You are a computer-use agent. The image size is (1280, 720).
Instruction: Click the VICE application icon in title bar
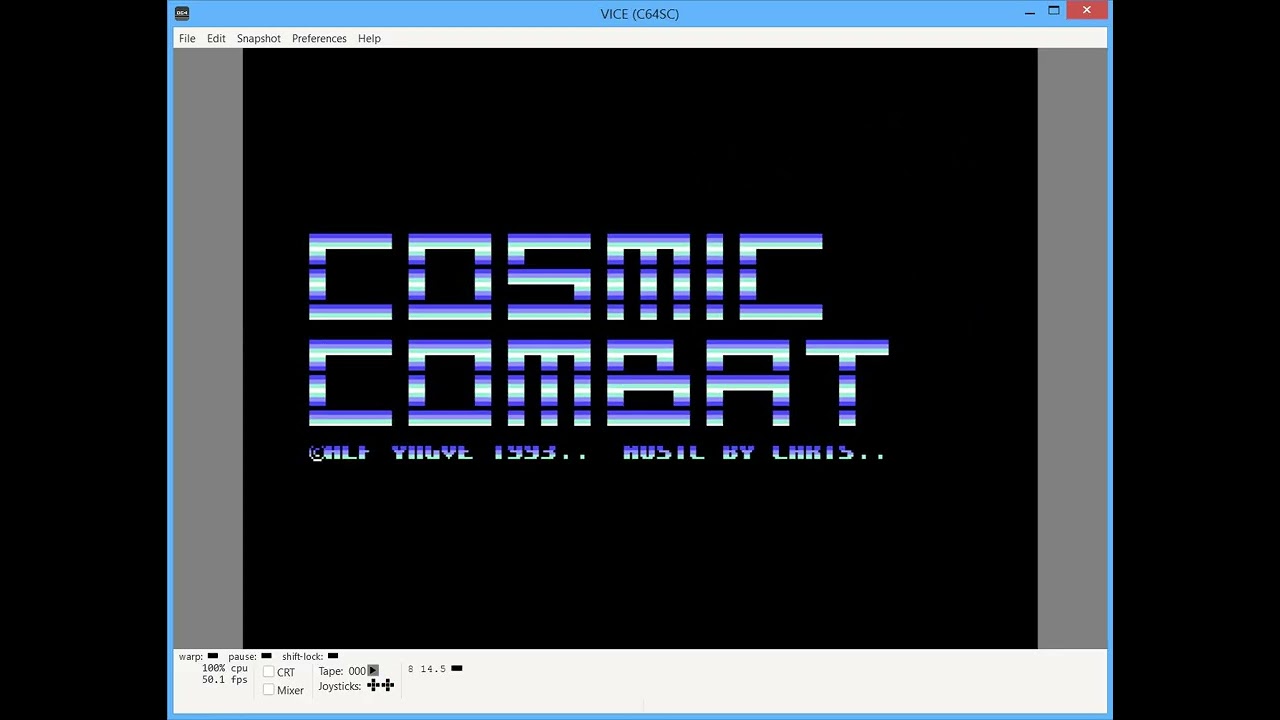tap(181, 13)
